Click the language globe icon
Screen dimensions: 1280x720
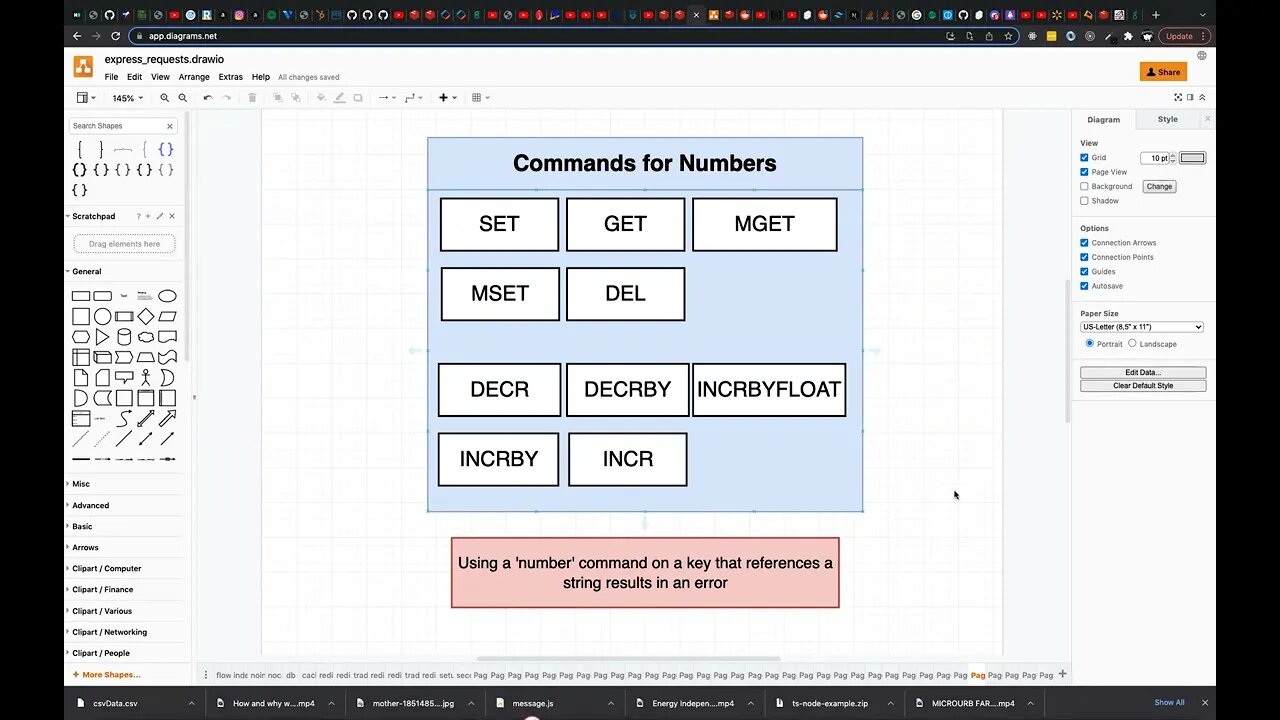(x=1202, y=56)
